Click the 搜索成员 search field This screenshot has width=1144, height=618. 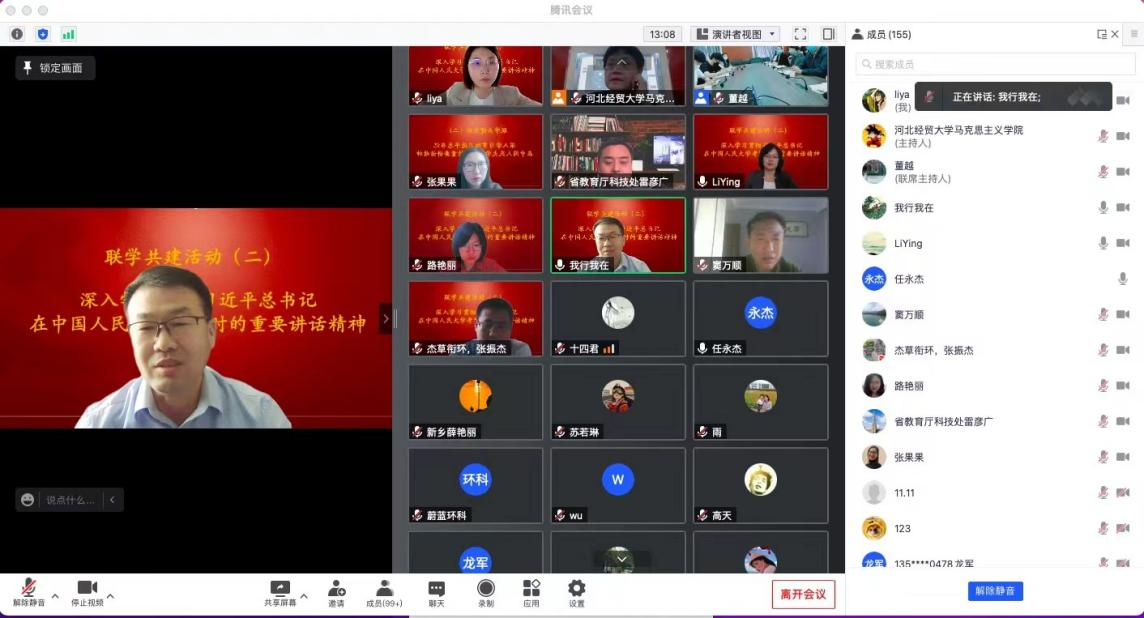(x=995, y=64)
